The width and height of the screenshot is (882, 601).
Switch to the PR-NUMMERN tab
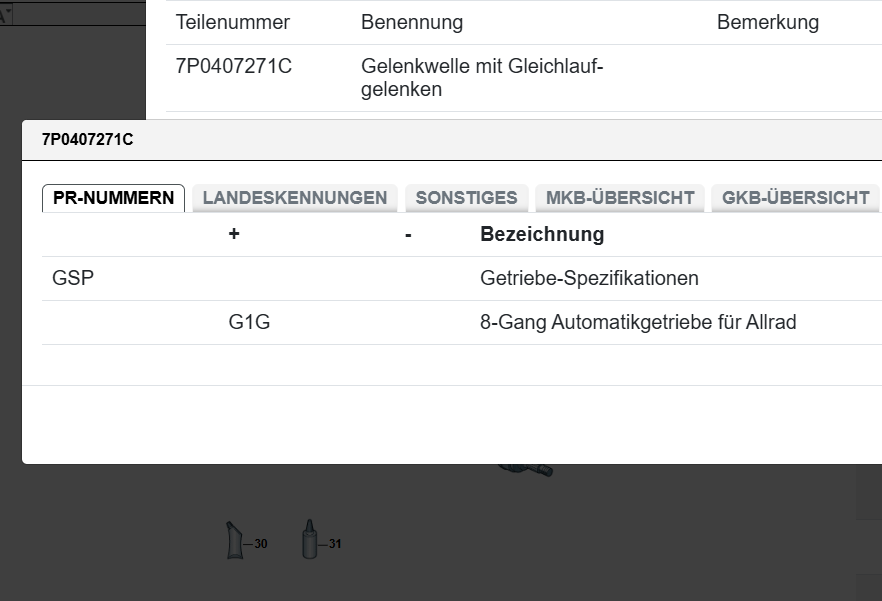[113, 198]
